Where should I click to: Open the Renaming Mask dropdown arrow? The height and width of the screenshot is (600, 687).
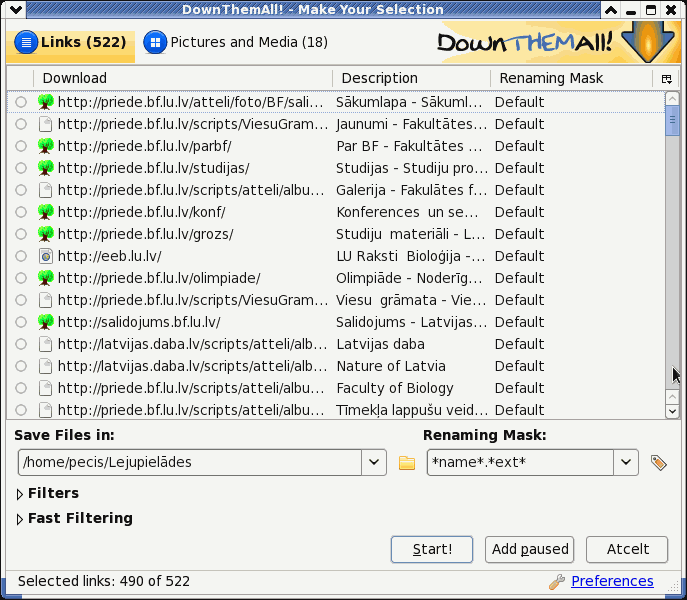(626, 462)
